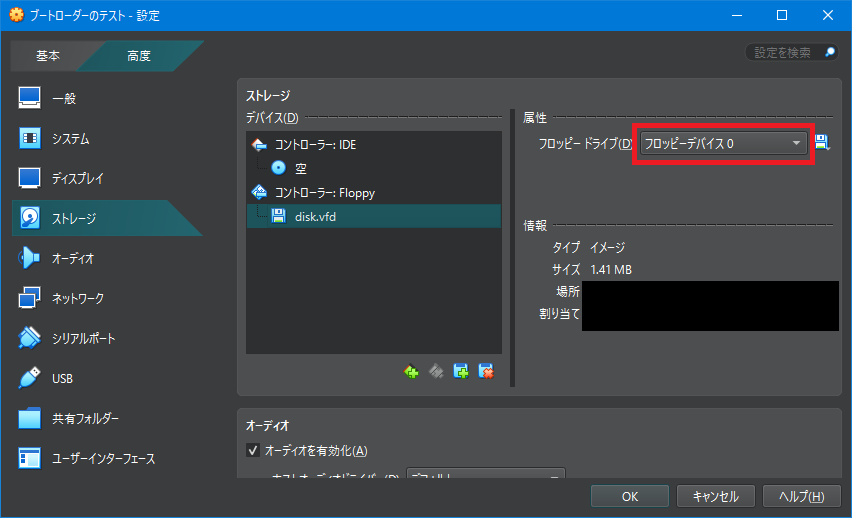The height and width of the screenshot is (518, 852).
Task: Toggle the オーディオを有効化 checkbox
Action: coord(253,450)
